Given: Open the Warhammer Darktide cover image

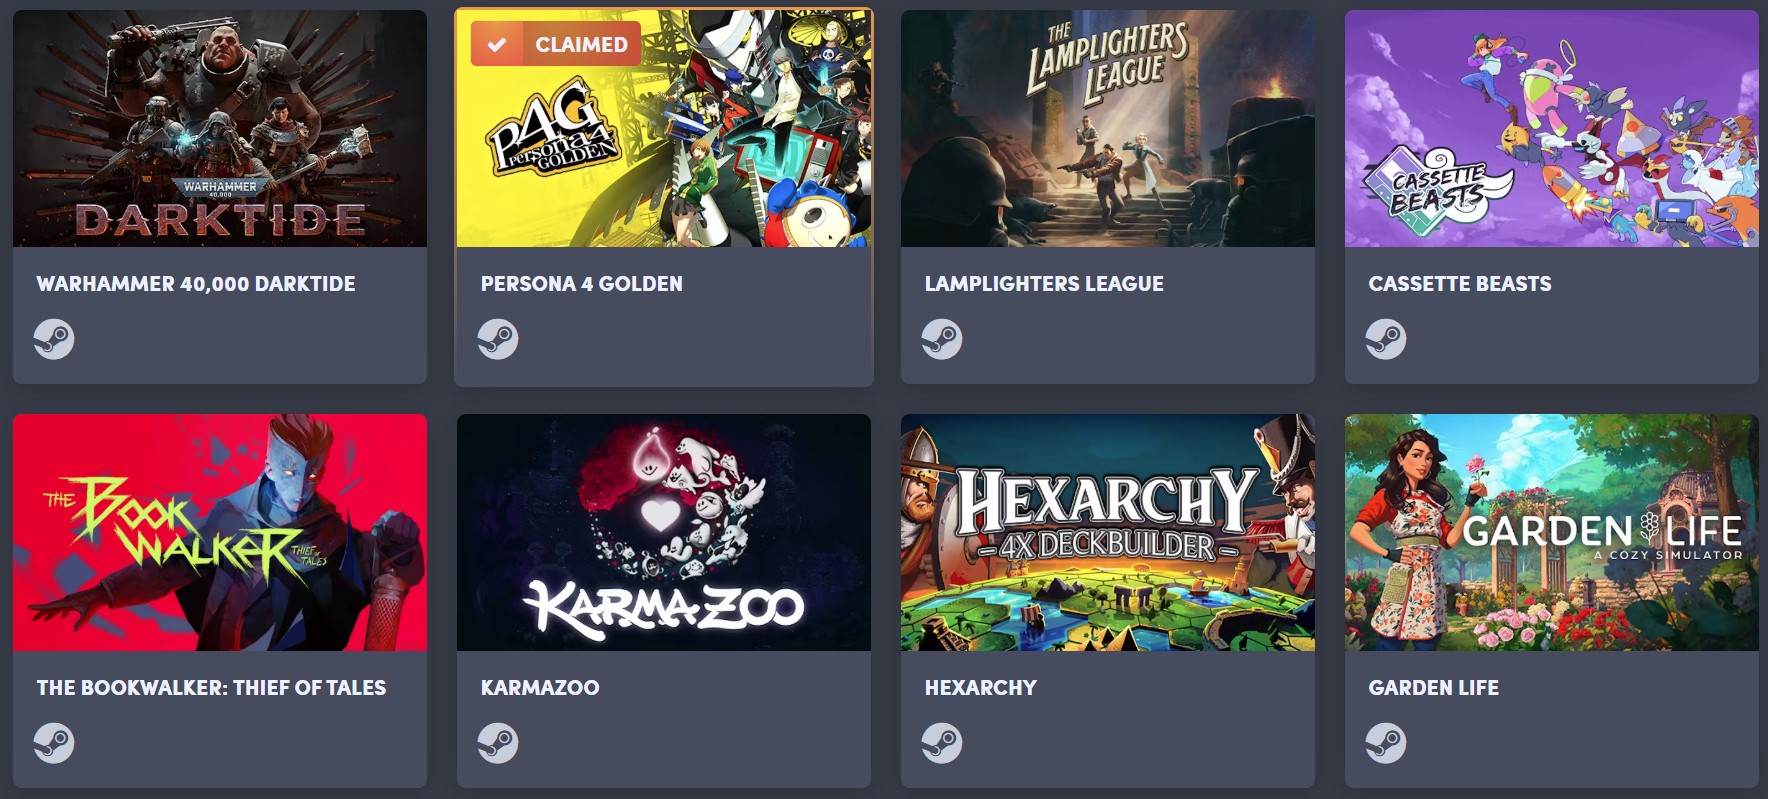Looking at the screenshot, I should coord(220,128).
